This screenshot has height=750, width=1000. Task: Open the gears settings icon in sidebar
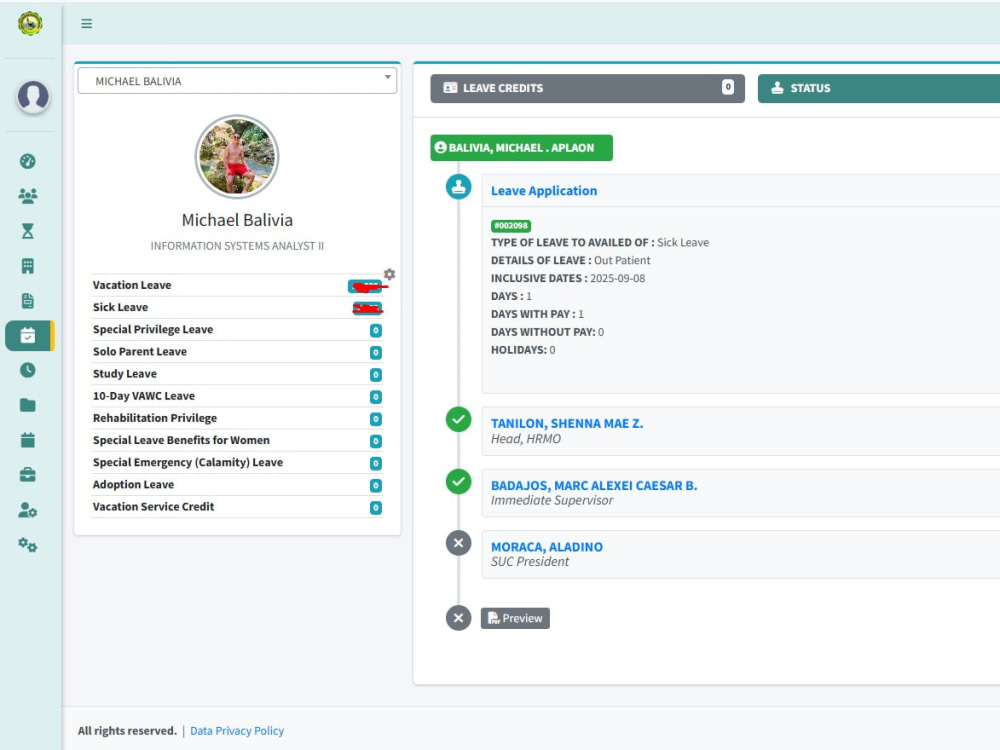point(27,545)
